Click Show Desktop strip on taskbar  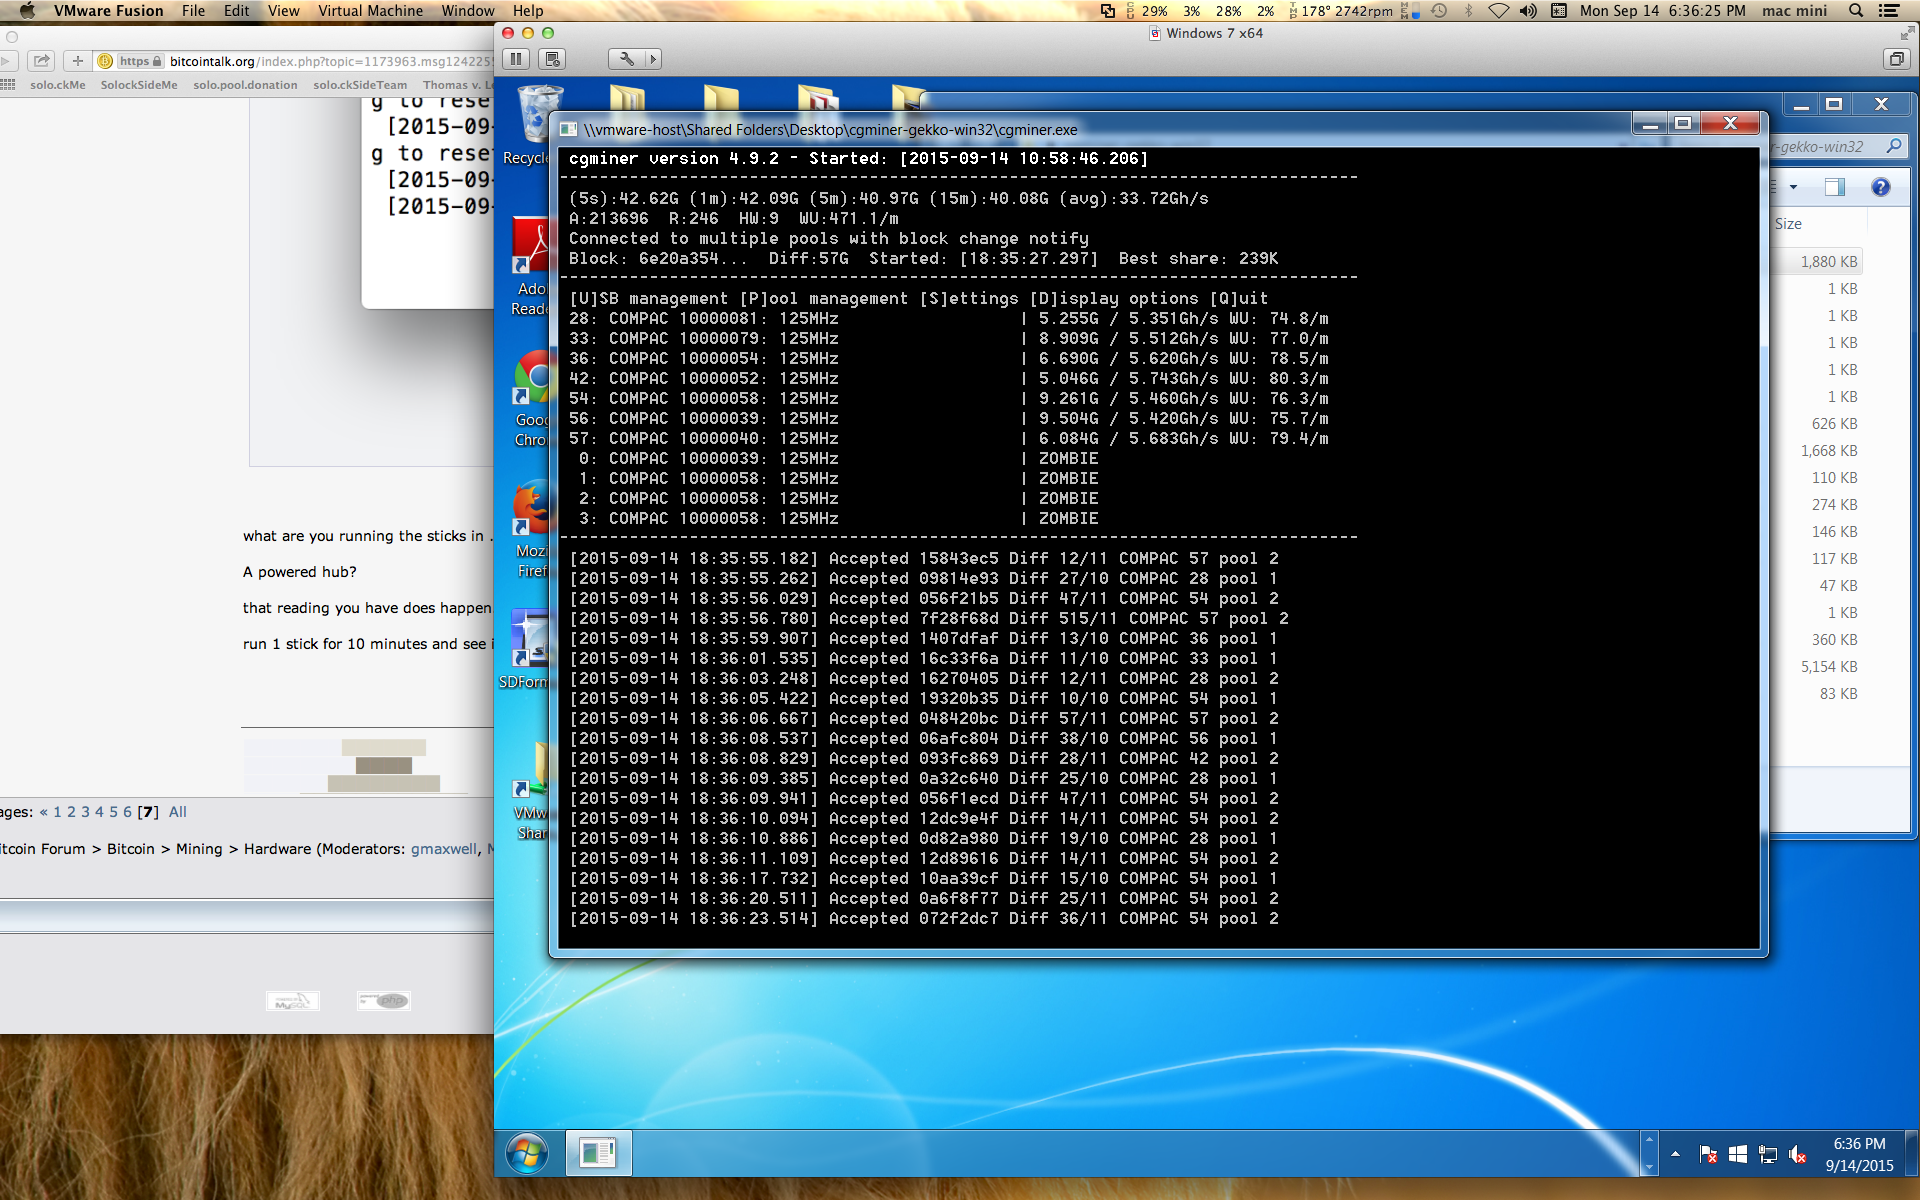point(1912,1154)
